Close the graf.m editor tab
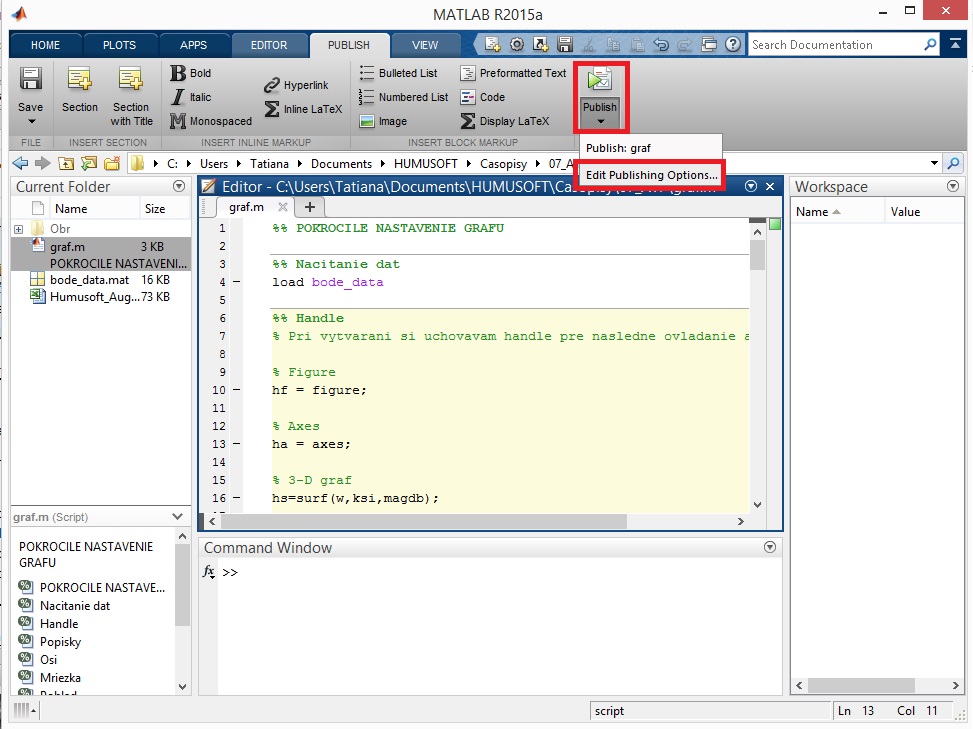 tap(283, 207)
